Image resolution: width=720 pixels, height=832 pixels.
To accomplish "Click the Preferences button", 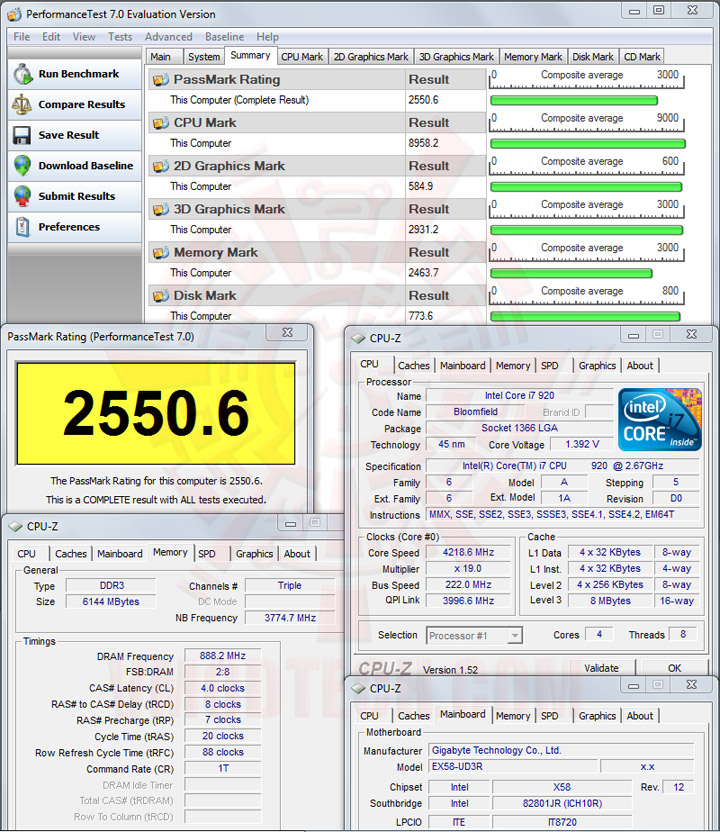I will pyautogui.click(x=75, y=227).
